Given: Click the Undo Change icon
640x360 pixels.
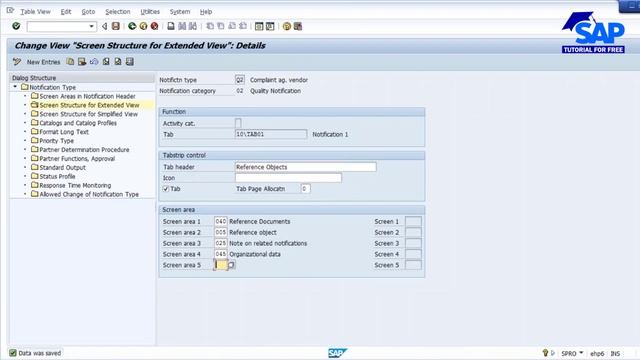Looking at the screenshot, I should point(94,62).
